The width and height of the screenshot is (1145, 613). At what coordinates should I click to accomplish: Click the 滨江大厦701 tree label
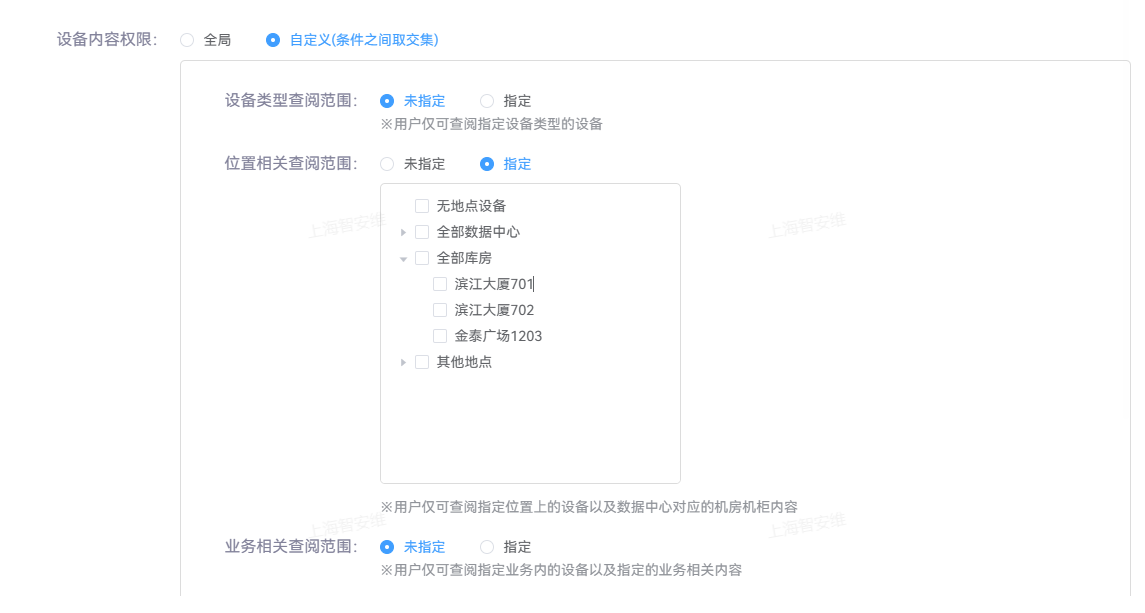click(494, 284)
